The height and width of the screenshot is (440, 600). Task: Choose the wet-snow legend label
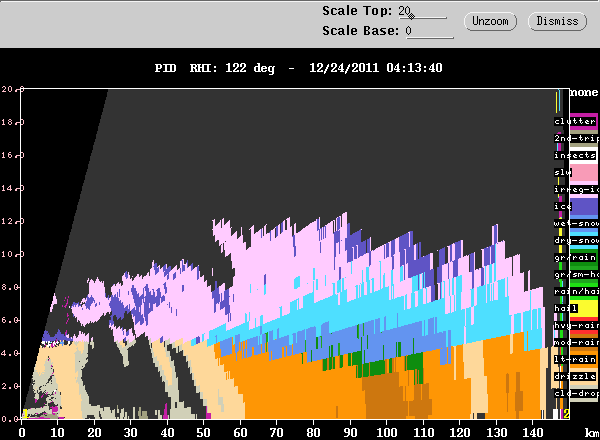(x=576, y=223)
